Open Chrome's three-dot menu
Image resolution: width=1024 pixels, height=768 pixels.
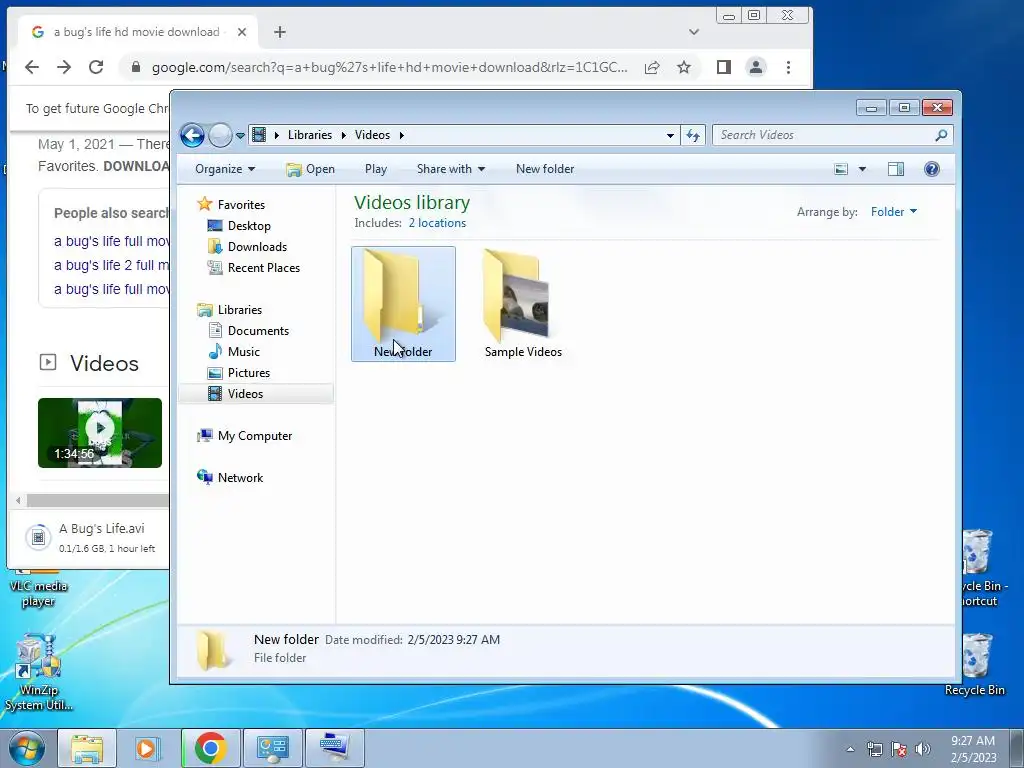tap(788, 67)
